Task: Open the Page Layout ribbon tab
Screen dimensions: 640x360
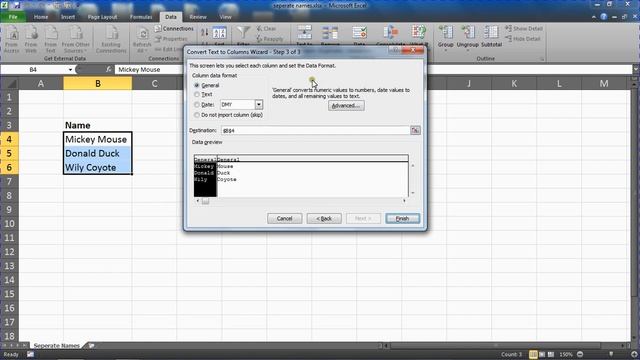Action: (x=102, y=17)
